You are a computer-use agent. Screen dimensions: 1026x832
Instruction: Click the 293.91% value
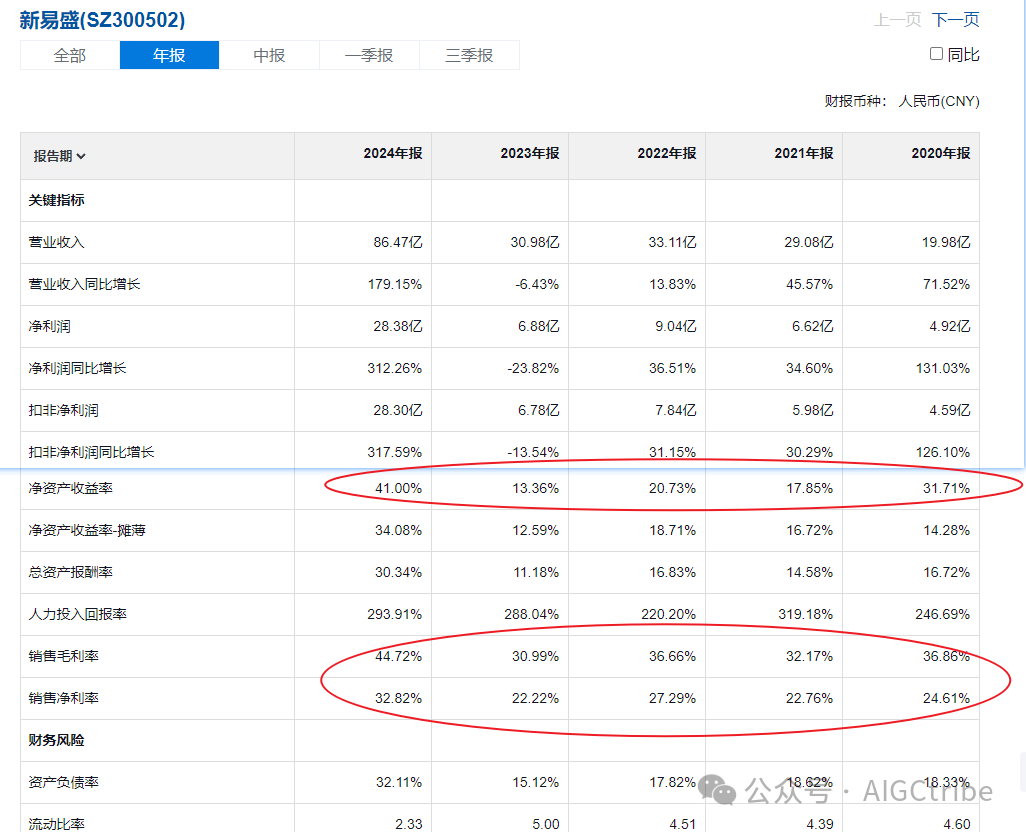[395, 614]
